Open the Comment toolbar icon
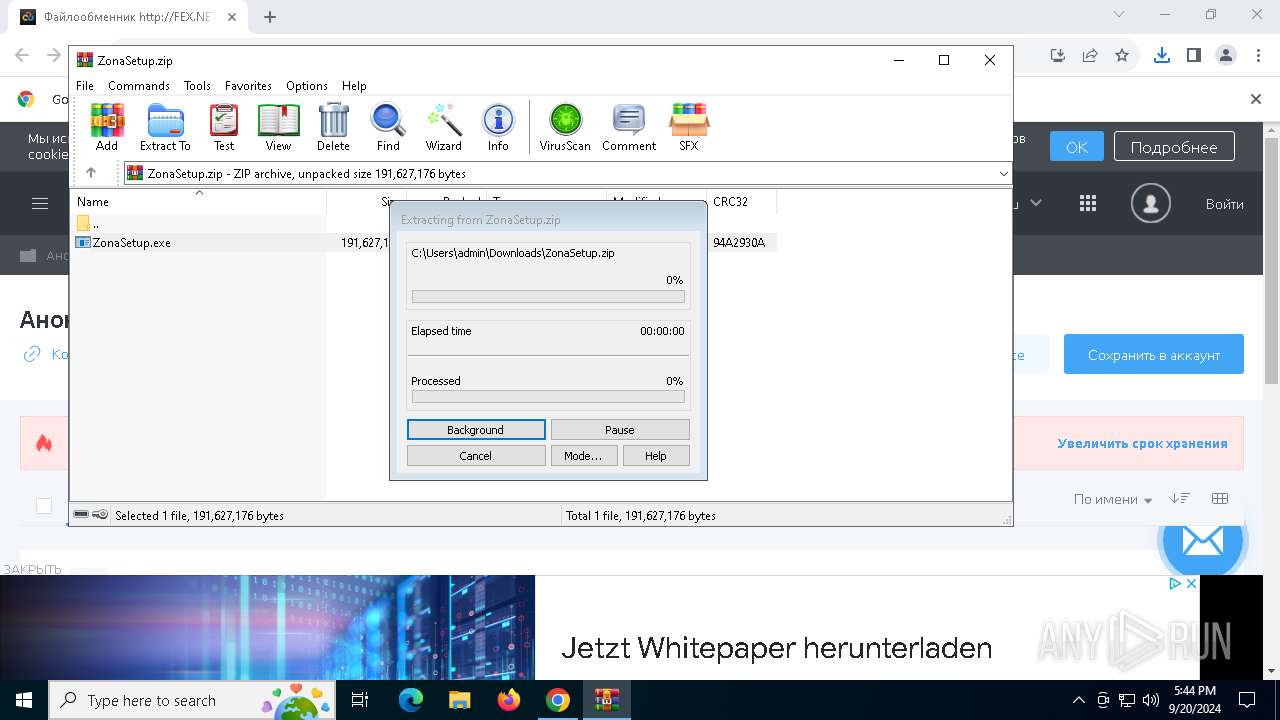 click(x=629, y=127)
